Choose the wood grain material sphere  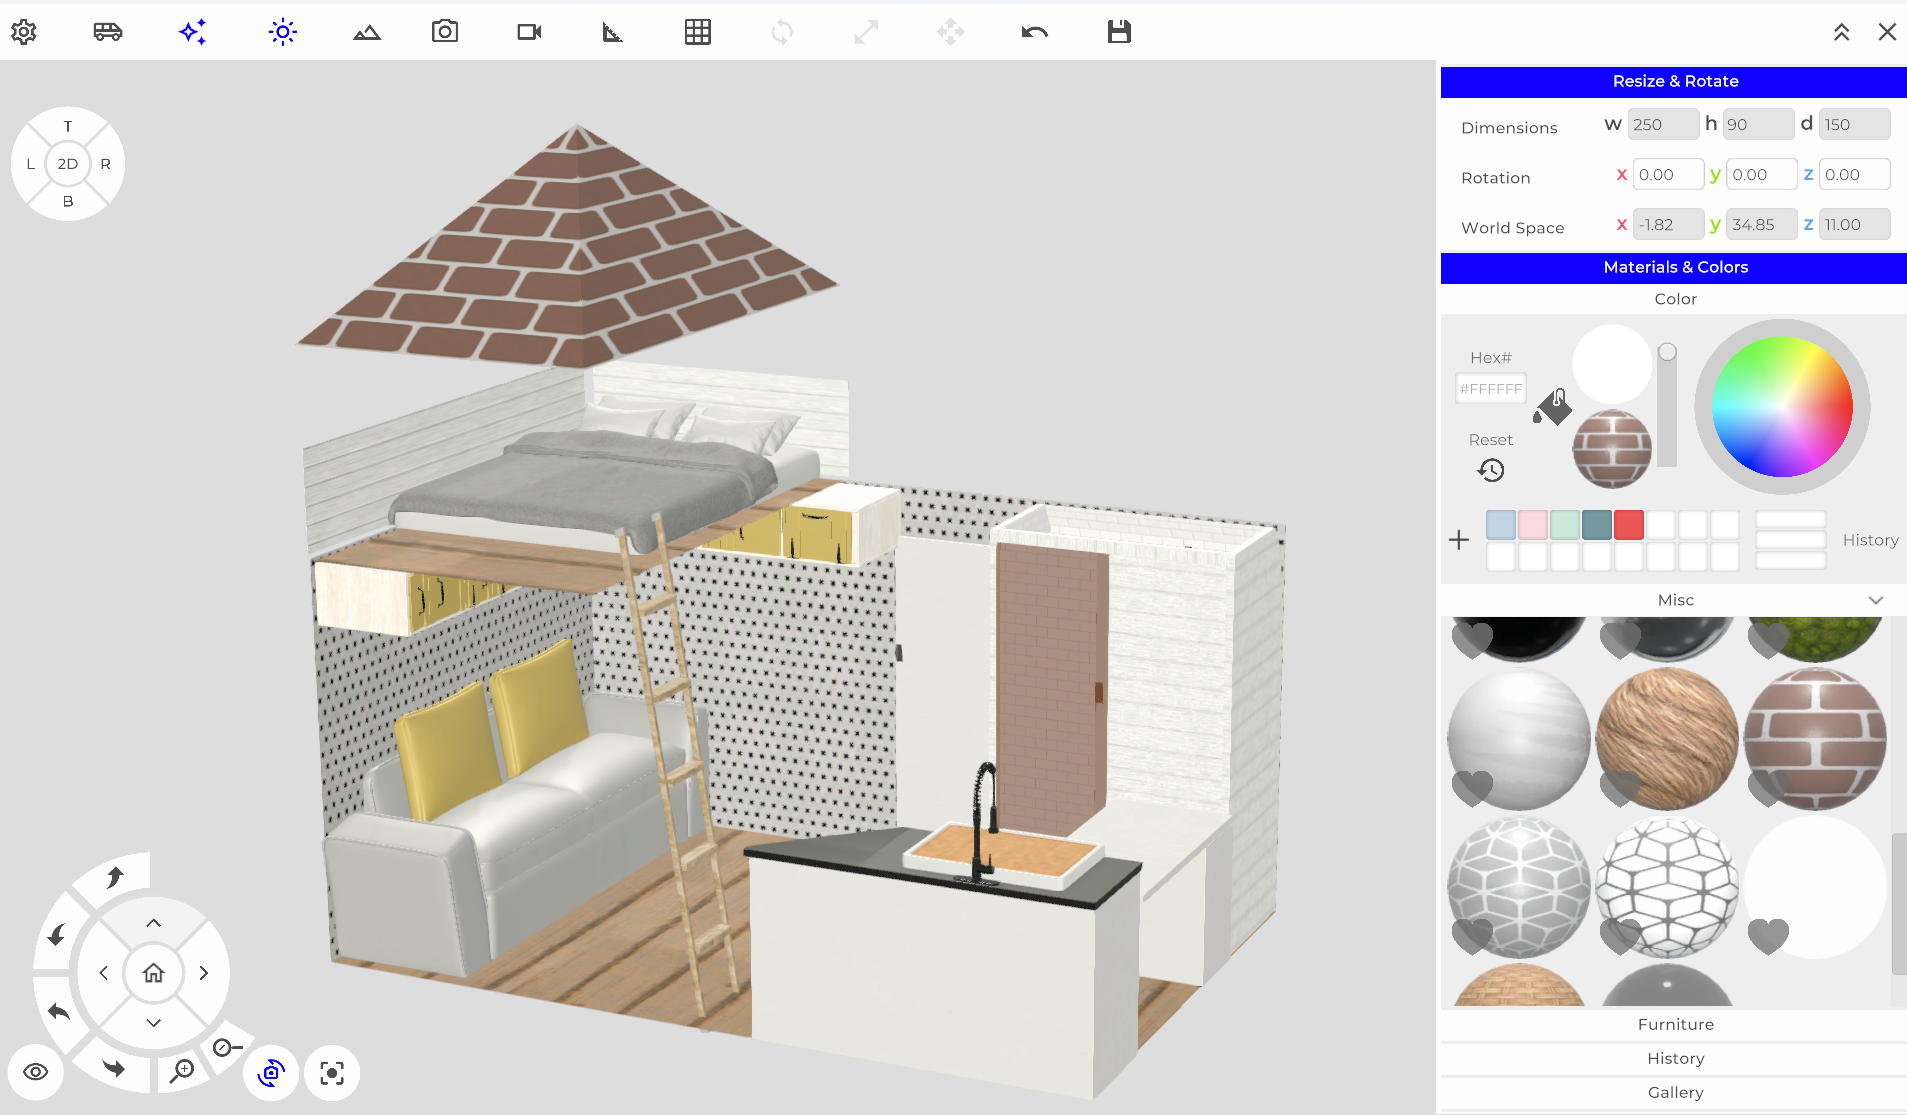pos(1667,739)
